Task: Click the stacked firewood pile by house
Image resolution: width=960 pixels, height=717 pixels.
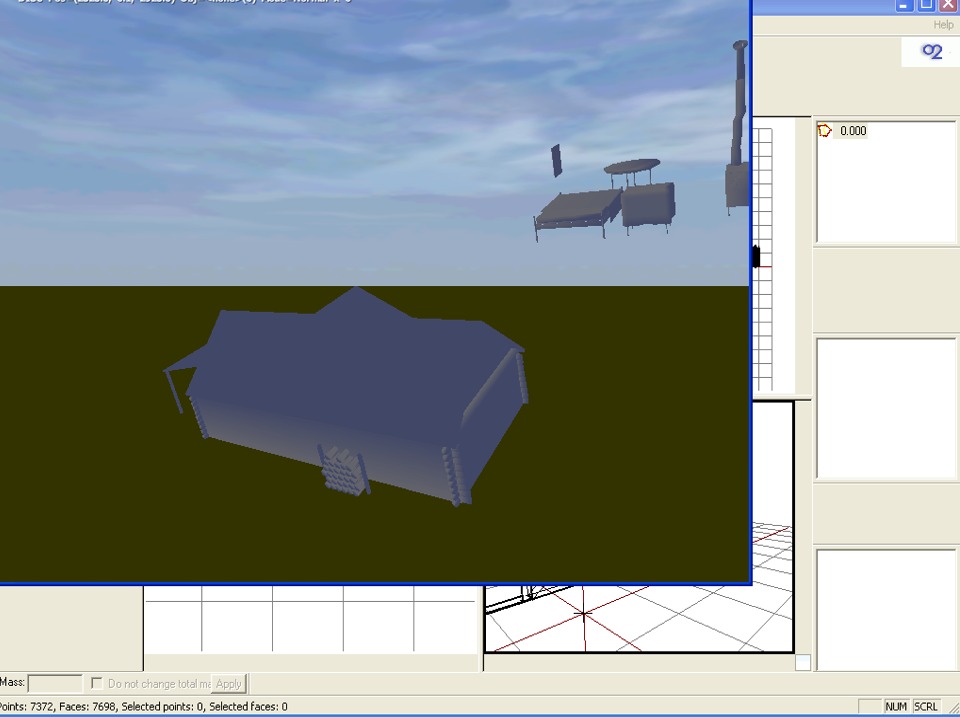Action: click(x=342, y=470)
